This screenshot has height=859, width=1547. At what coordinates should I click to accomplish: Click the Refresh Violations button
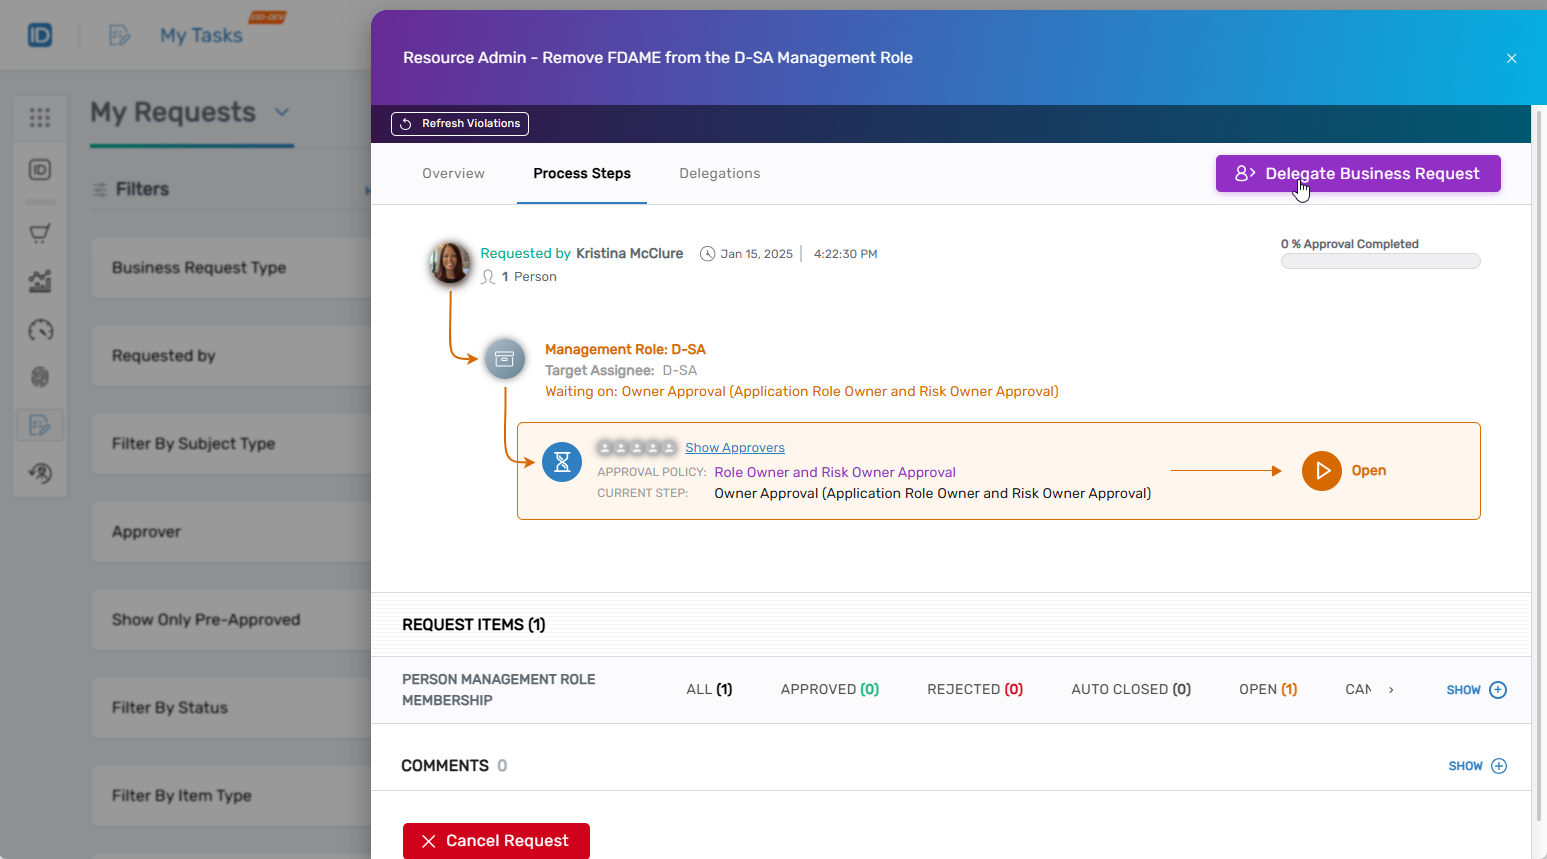click(460, 124)
